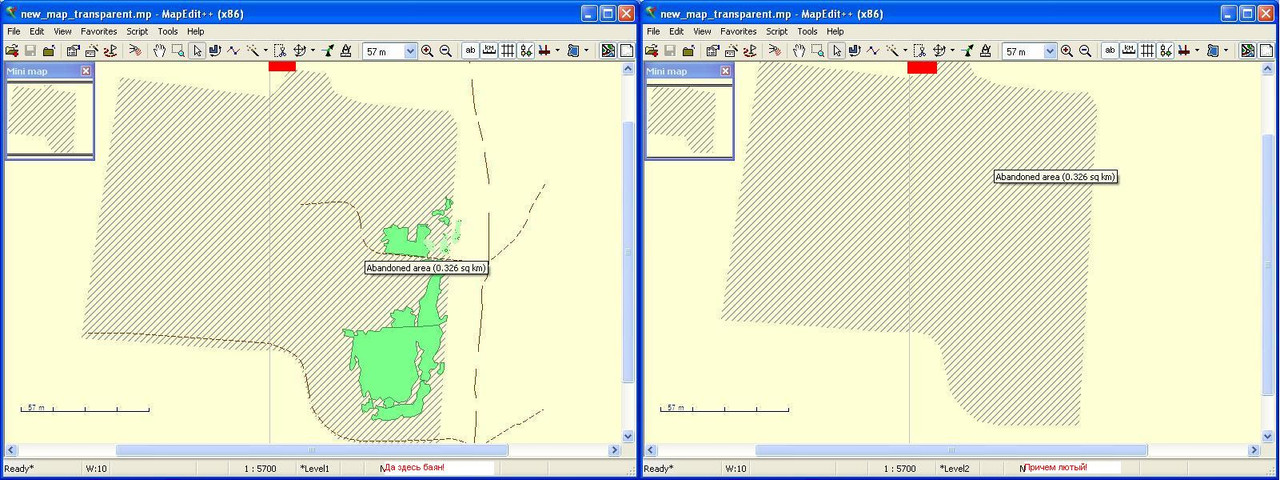Image resolution: width=1280 pixels, height=480 pixels.
Task: Toggle 'ab' labels display in left window
Action: (471, 51)
